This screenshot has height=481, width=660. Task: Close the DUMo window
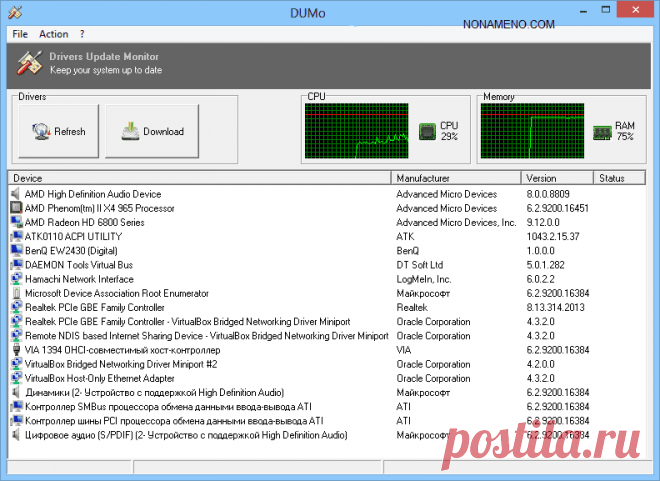pos(636,10)
